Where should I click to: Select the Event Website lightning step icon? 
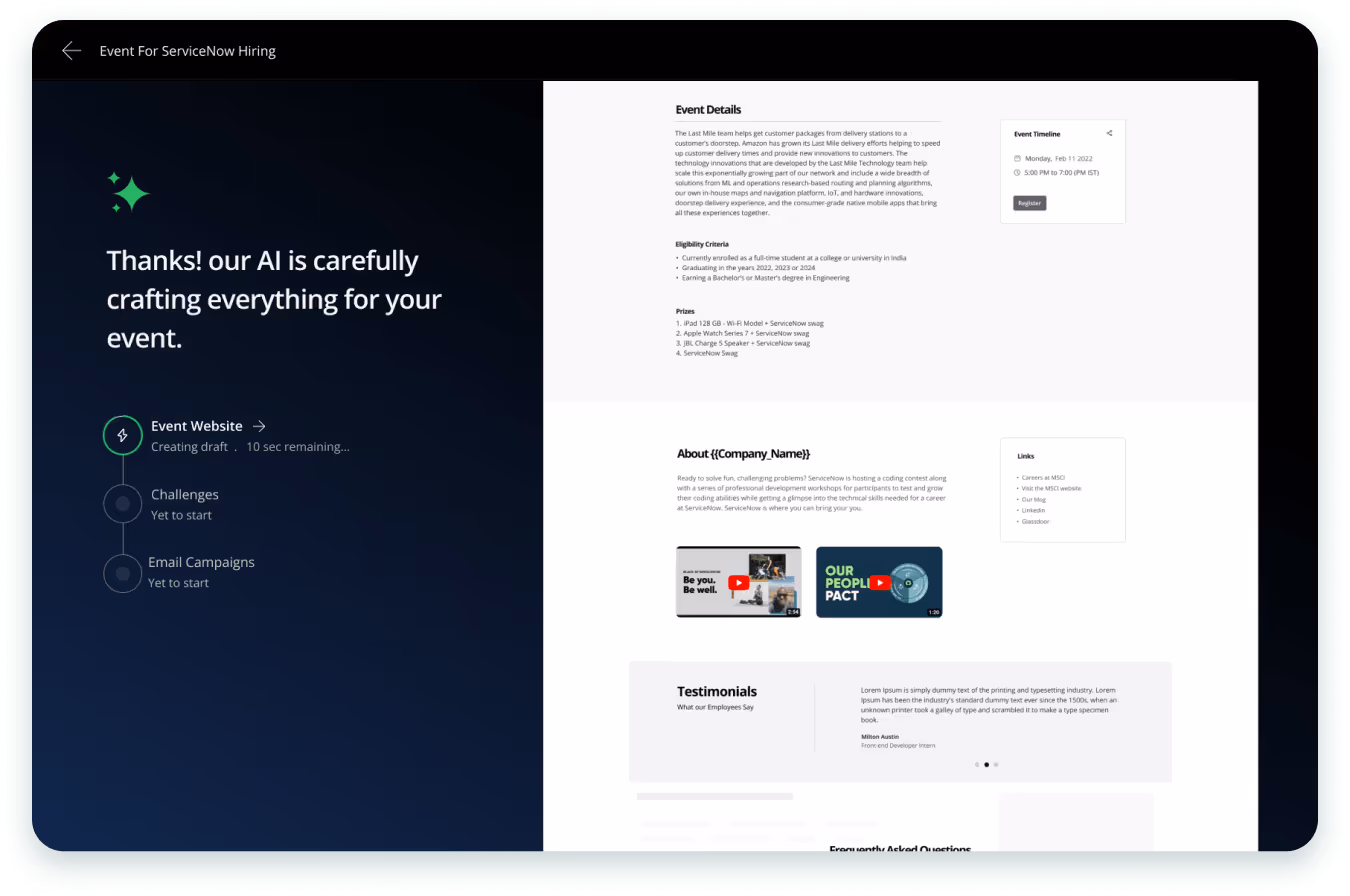point(123,436)
